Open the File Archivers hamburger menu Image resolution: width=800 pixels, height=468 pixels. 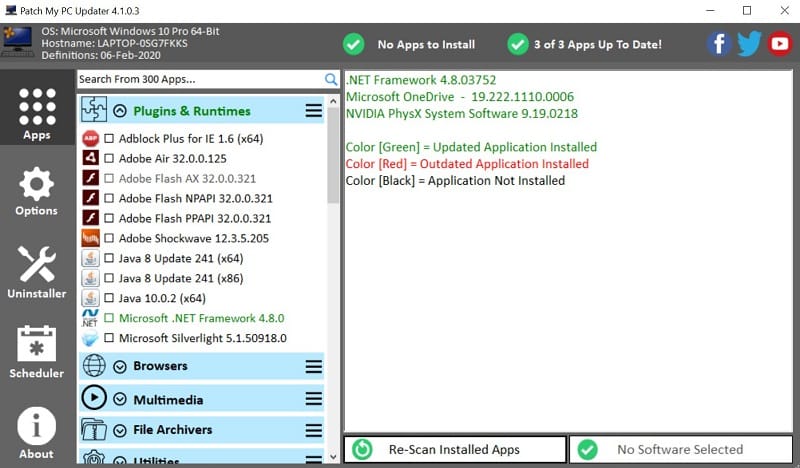point(314,430)
